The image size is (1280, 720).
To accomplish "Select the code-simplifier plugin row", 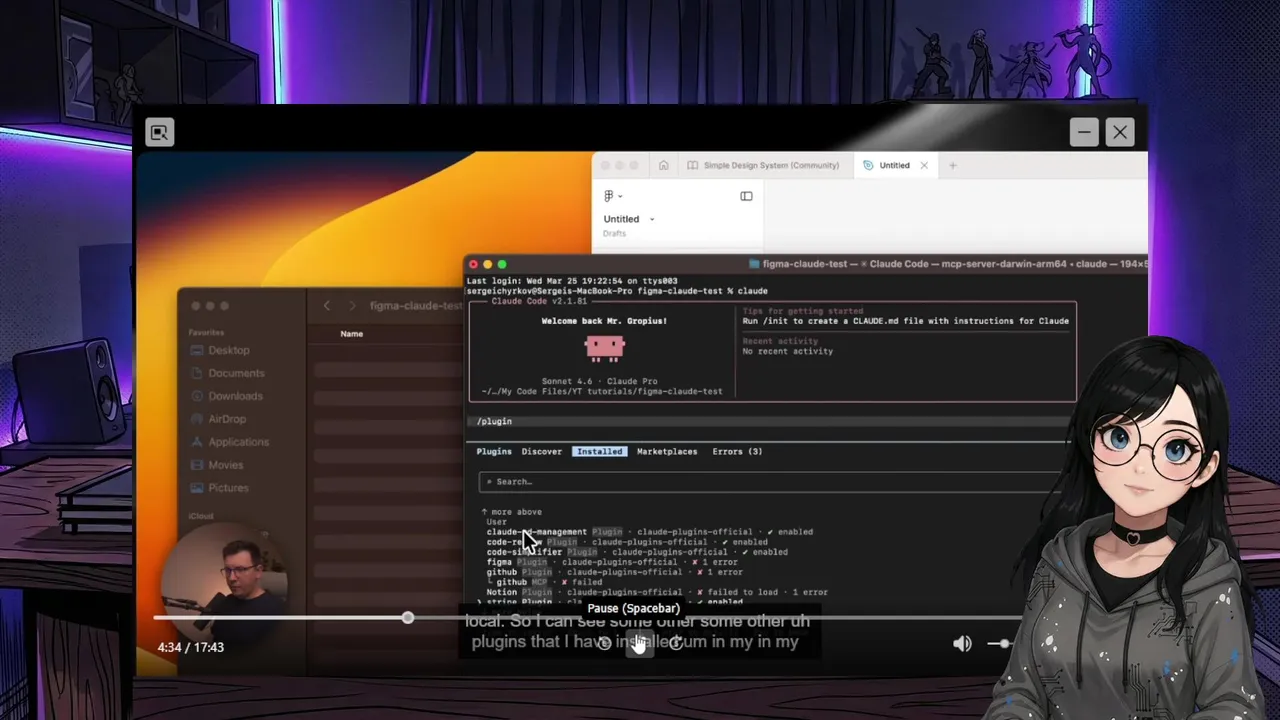I will (637, 552).
